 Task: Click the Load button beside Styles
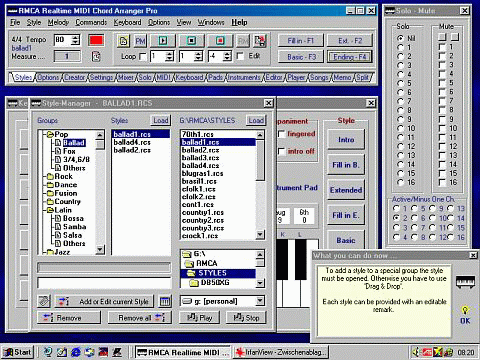click(161, 120)
